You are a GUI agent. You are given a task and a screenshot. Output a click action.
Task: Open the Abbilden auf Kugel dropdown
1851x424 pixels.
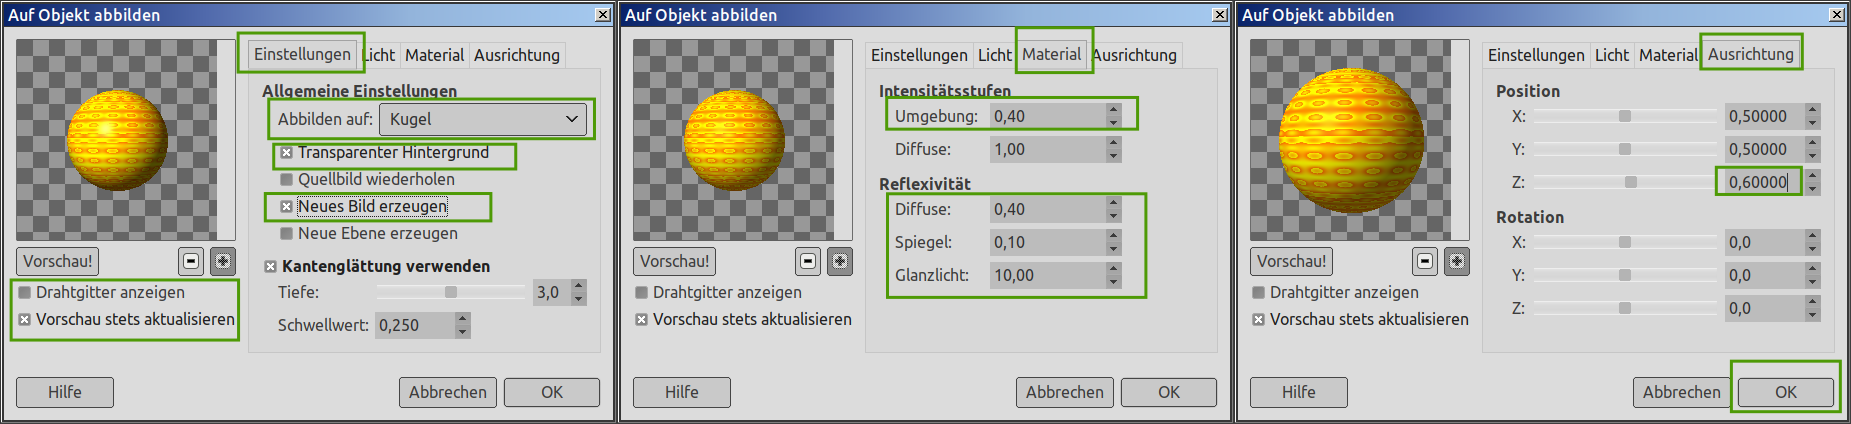coord(483,119)
